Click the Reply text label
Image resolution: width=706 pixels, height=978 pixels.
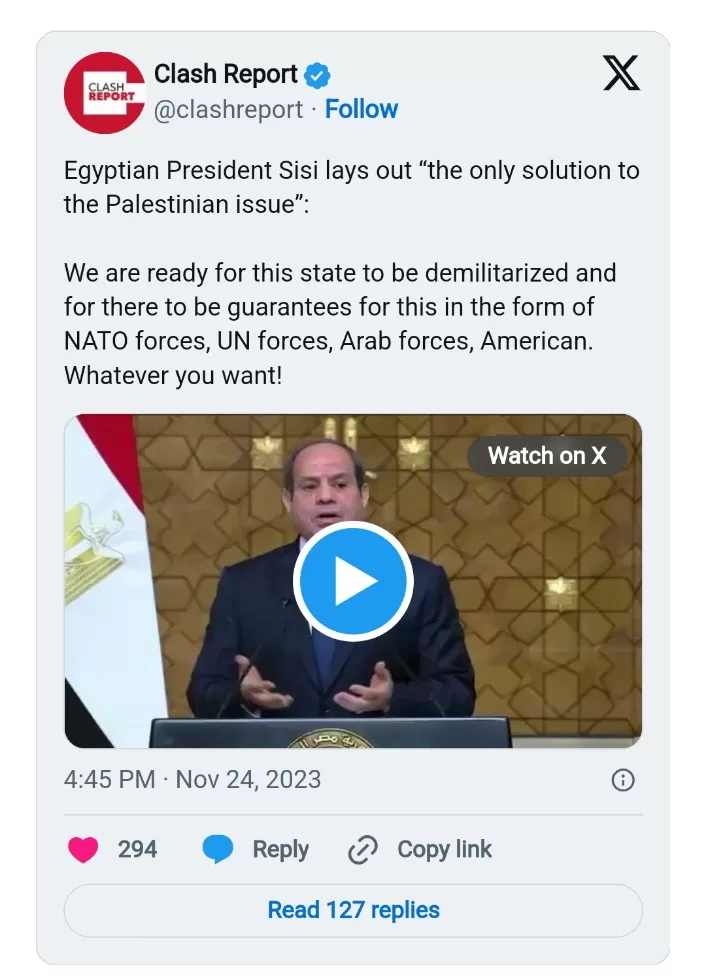(280, 850)
